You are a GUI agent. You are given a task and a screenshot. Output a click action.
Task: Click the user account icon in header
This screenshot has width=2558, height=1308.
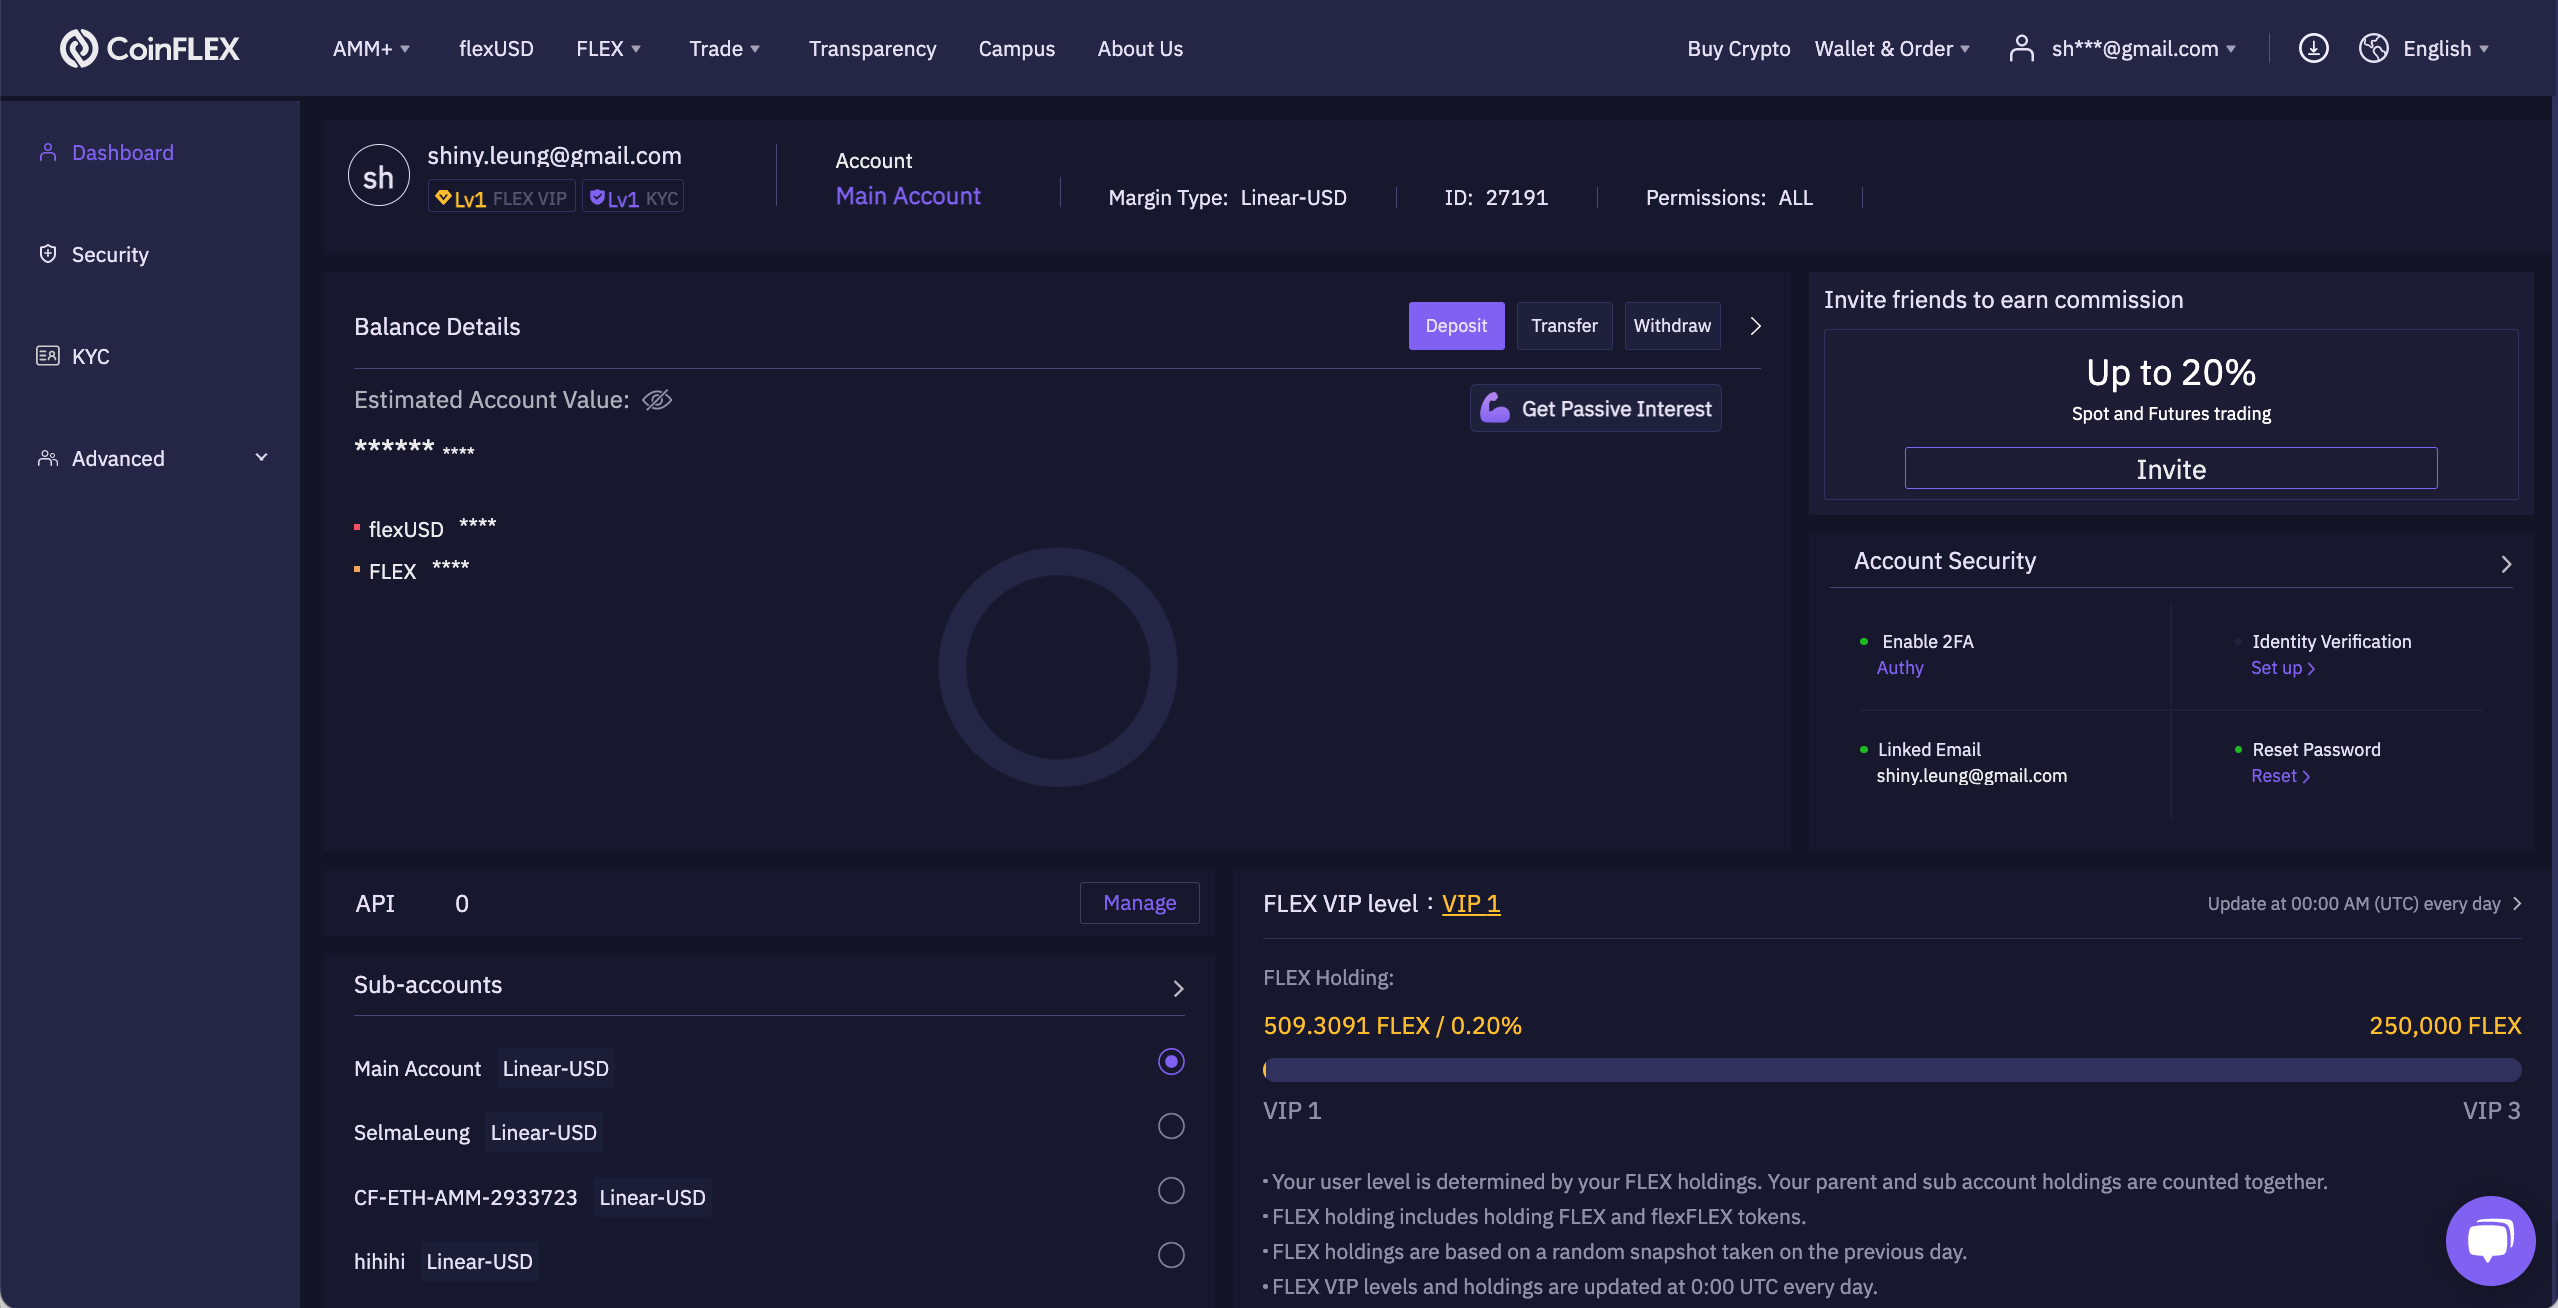coord(2021,48)
